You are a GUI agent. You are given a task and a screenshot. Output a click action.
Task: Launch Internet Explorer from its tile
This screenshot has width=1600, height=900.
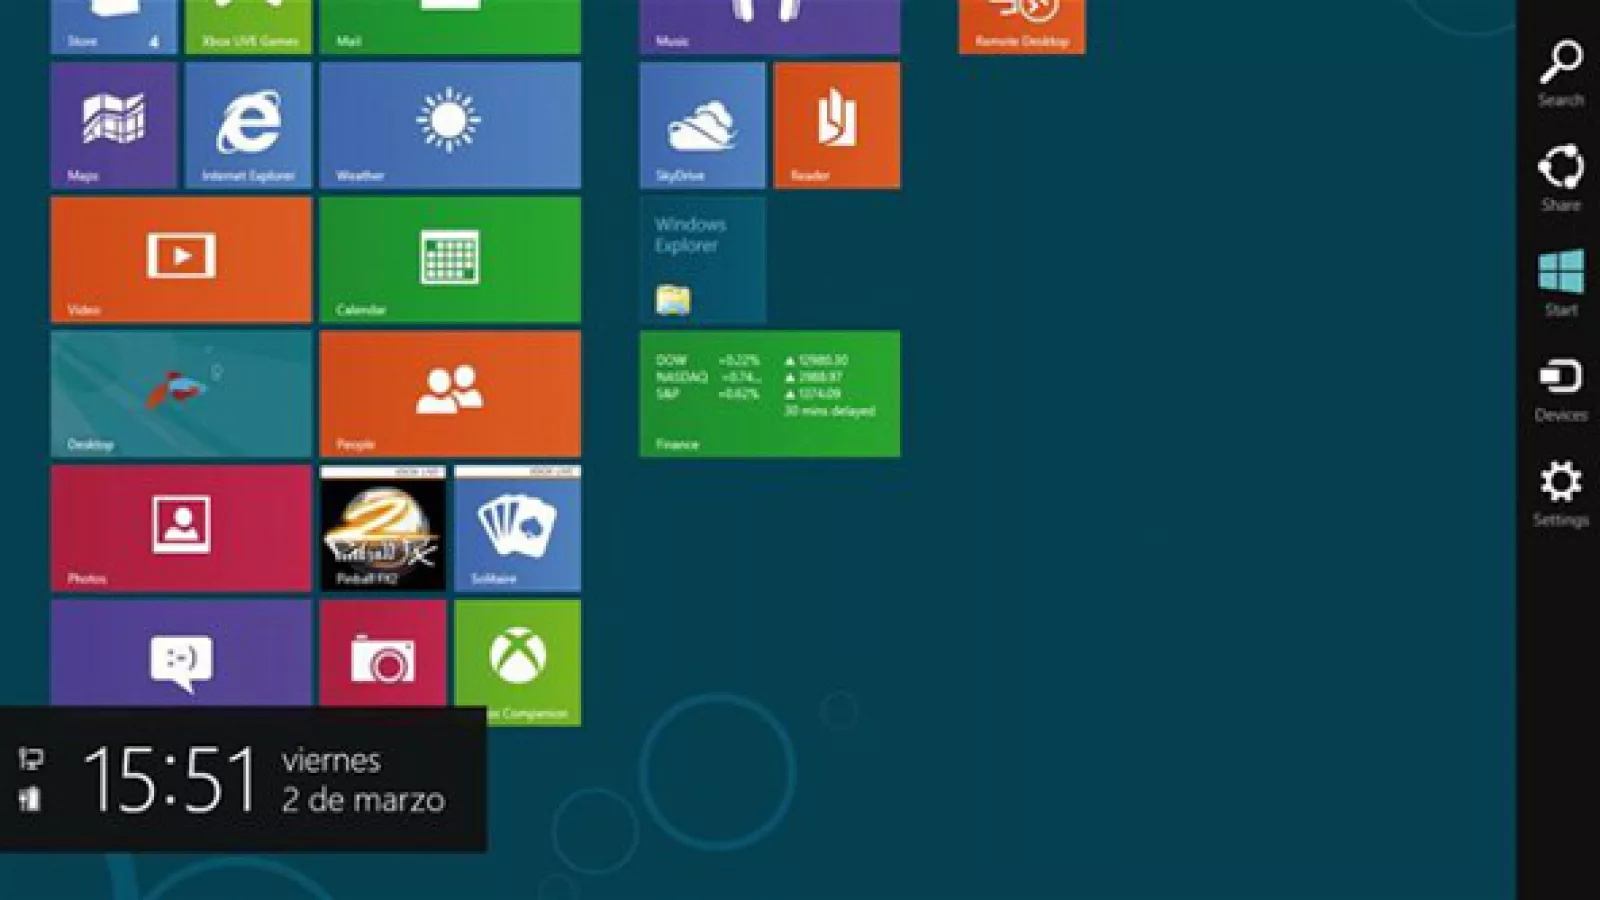(248, 125)
